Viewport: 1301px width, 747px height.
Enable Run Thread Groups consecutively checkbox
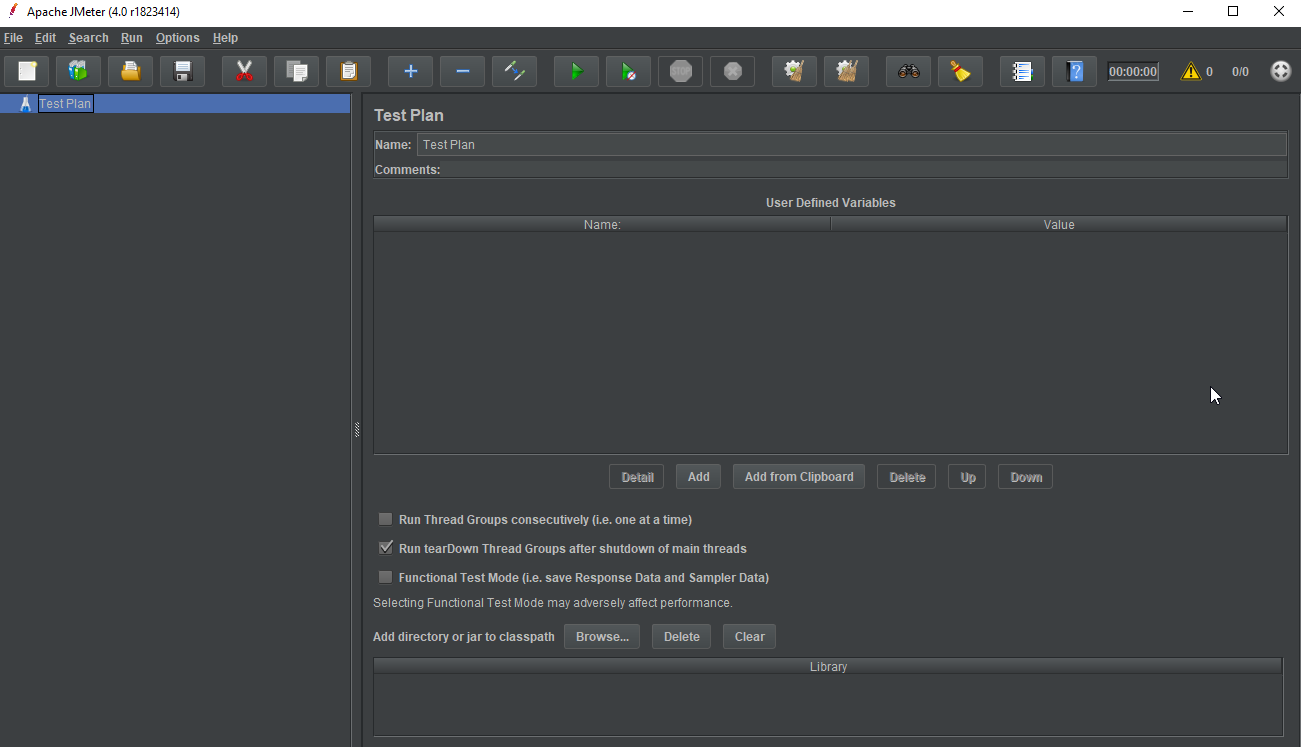click(385, 520)
